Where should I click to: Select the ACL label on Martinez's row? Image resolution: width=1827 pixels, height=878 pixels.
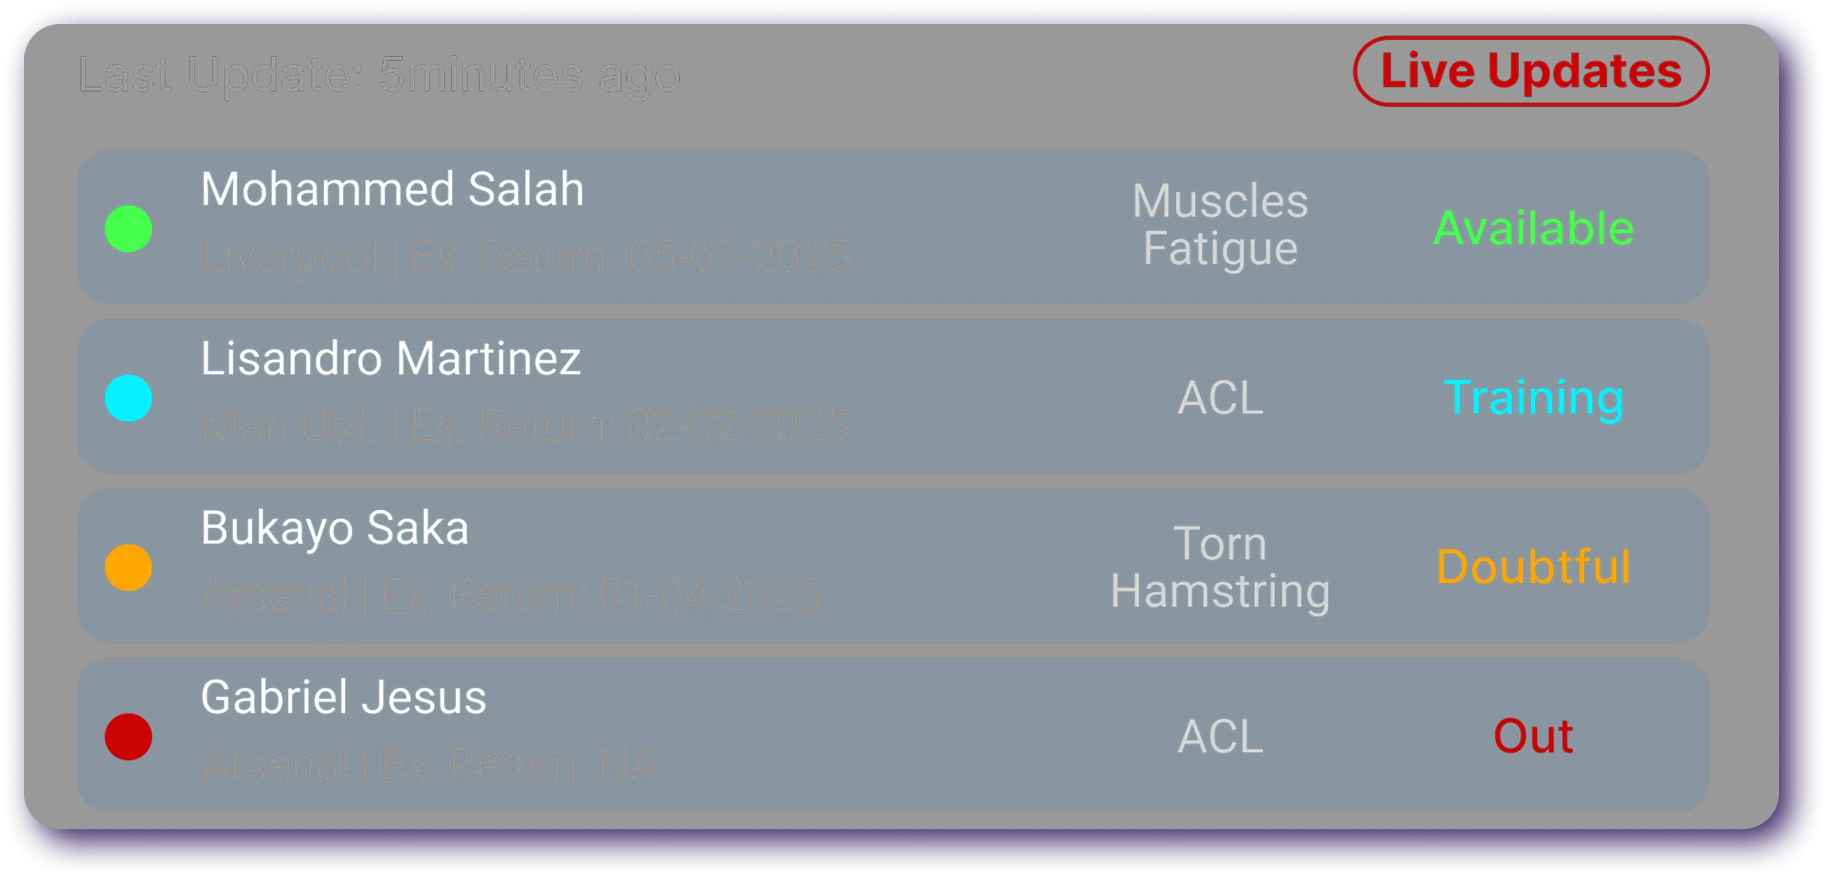click(x=1219, y=397)
